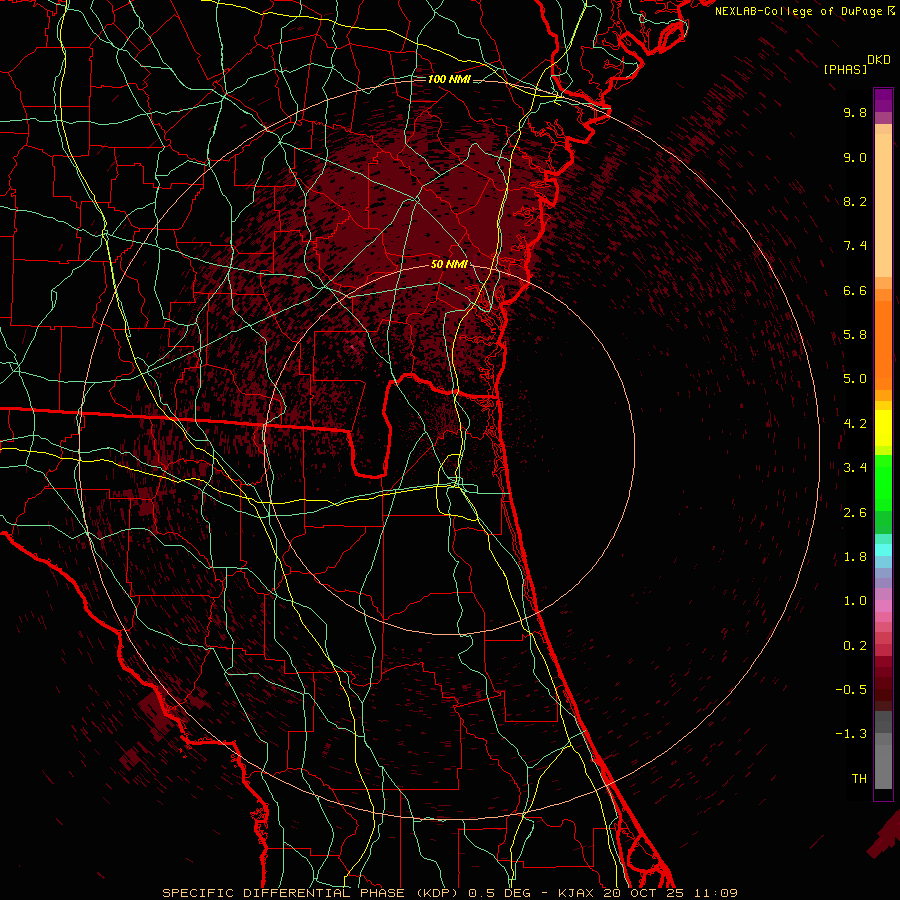Click the cyan band on the color scale

pyautogui.click(x=883, y=550)
